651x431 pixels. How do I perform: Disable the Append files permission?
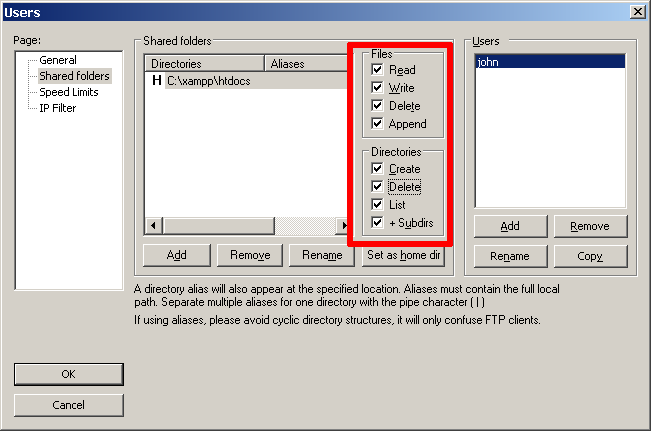click(377, 124)
